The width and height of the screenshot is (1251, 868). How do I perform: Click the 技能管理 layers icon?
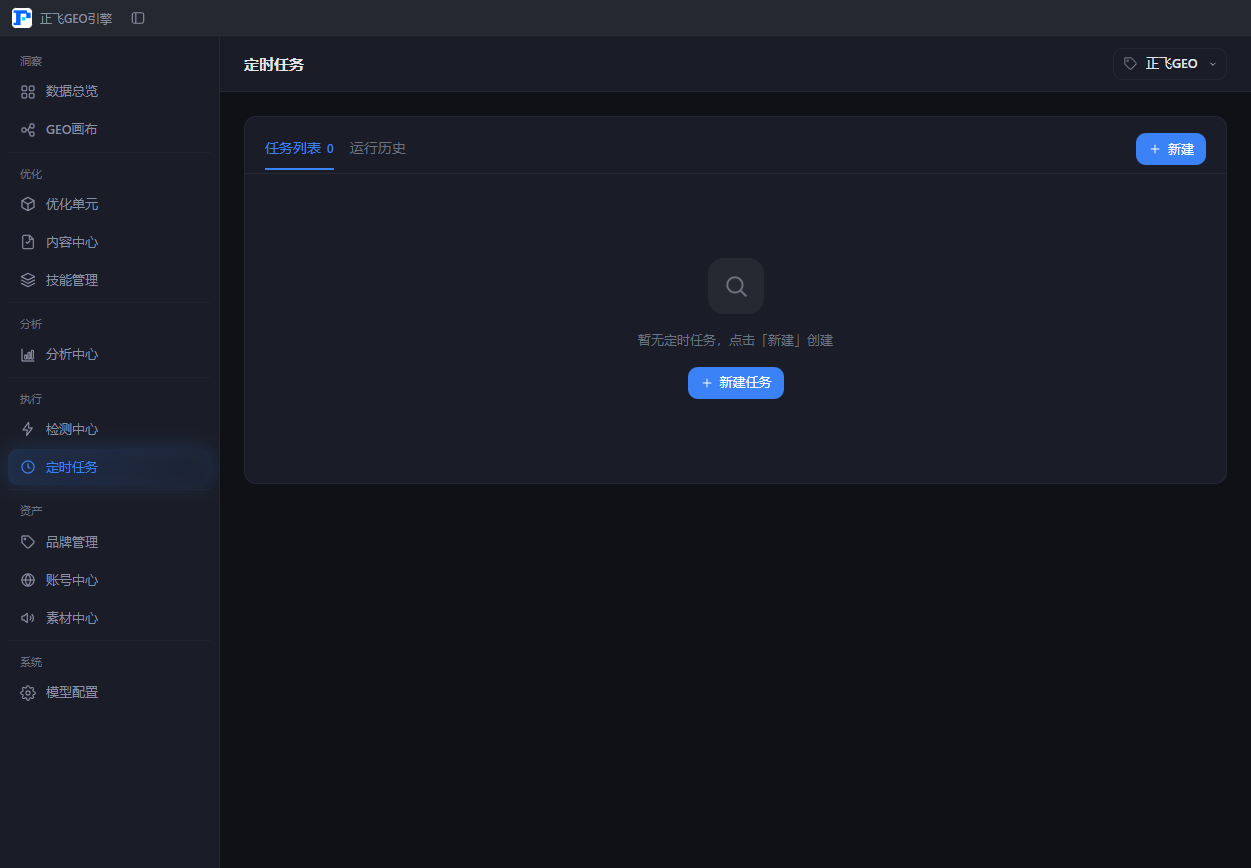click(x=28, y=280)
